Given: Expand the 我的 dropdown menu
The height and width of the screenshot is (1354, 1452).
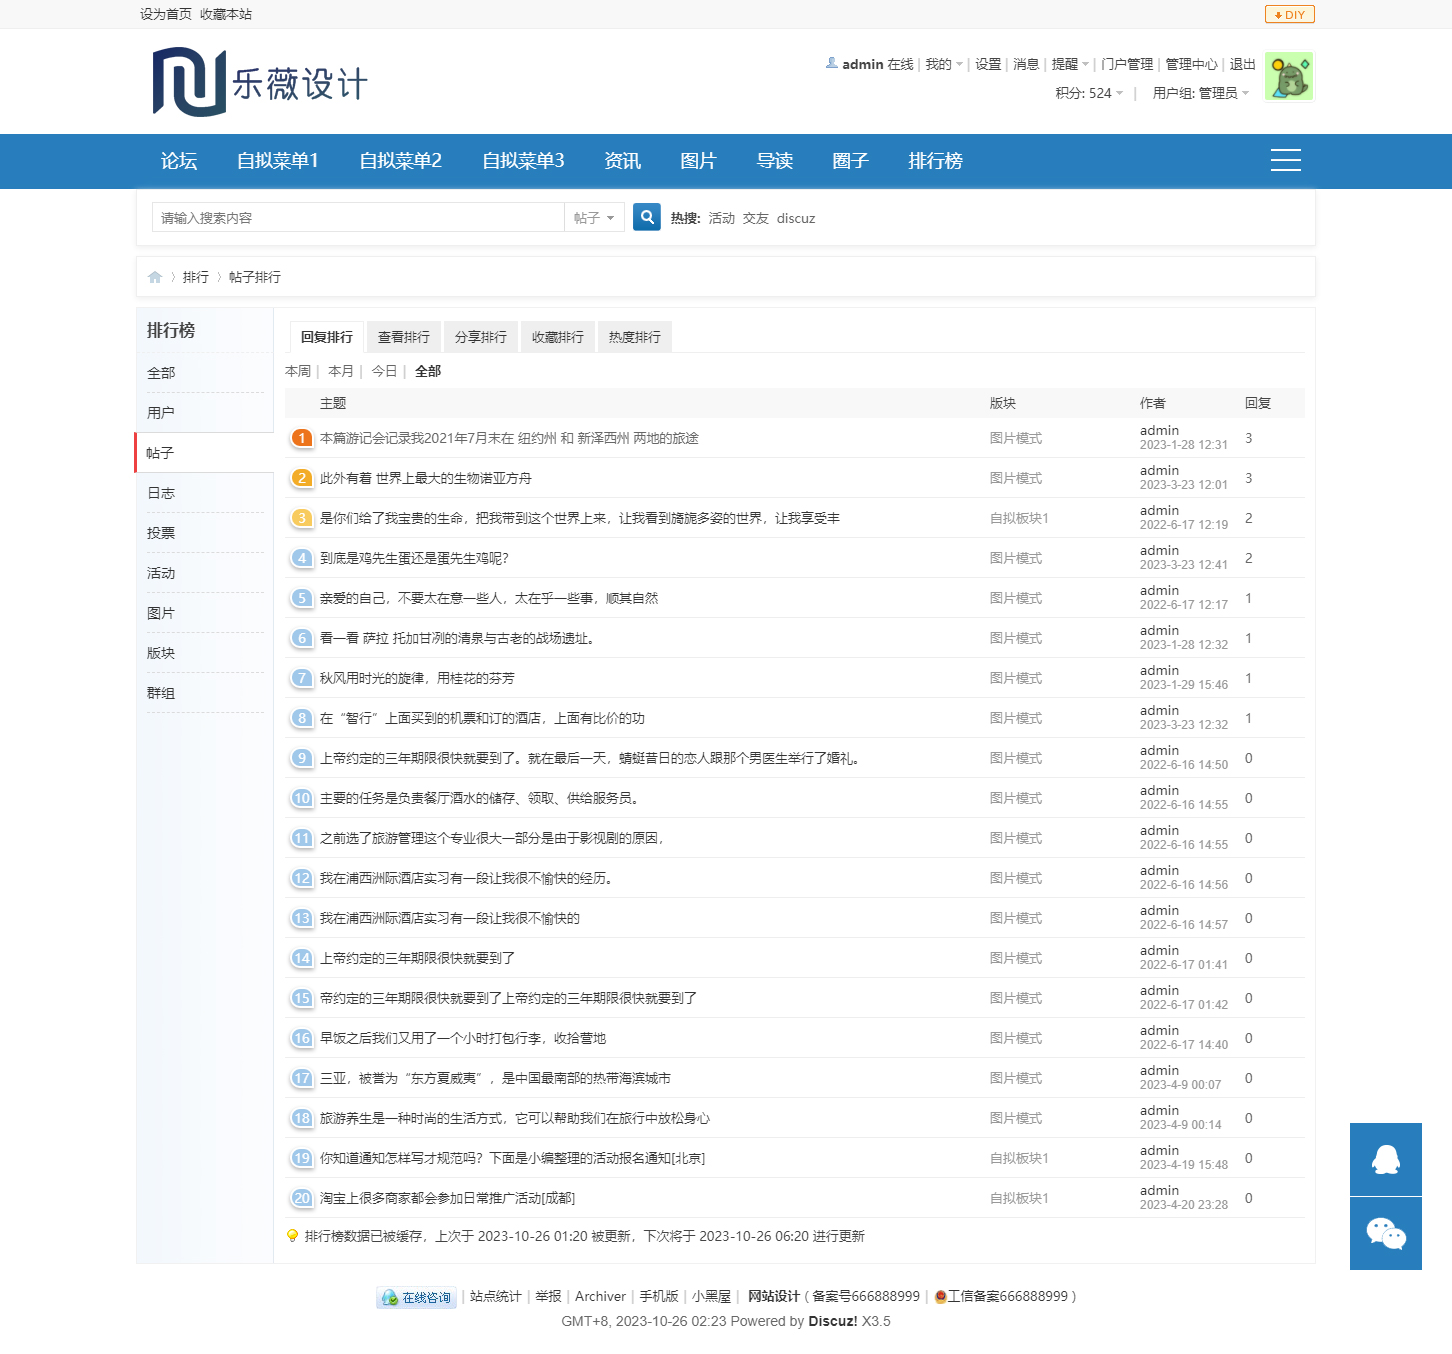Looking at the screenshot, I should (x=943, y=64).
